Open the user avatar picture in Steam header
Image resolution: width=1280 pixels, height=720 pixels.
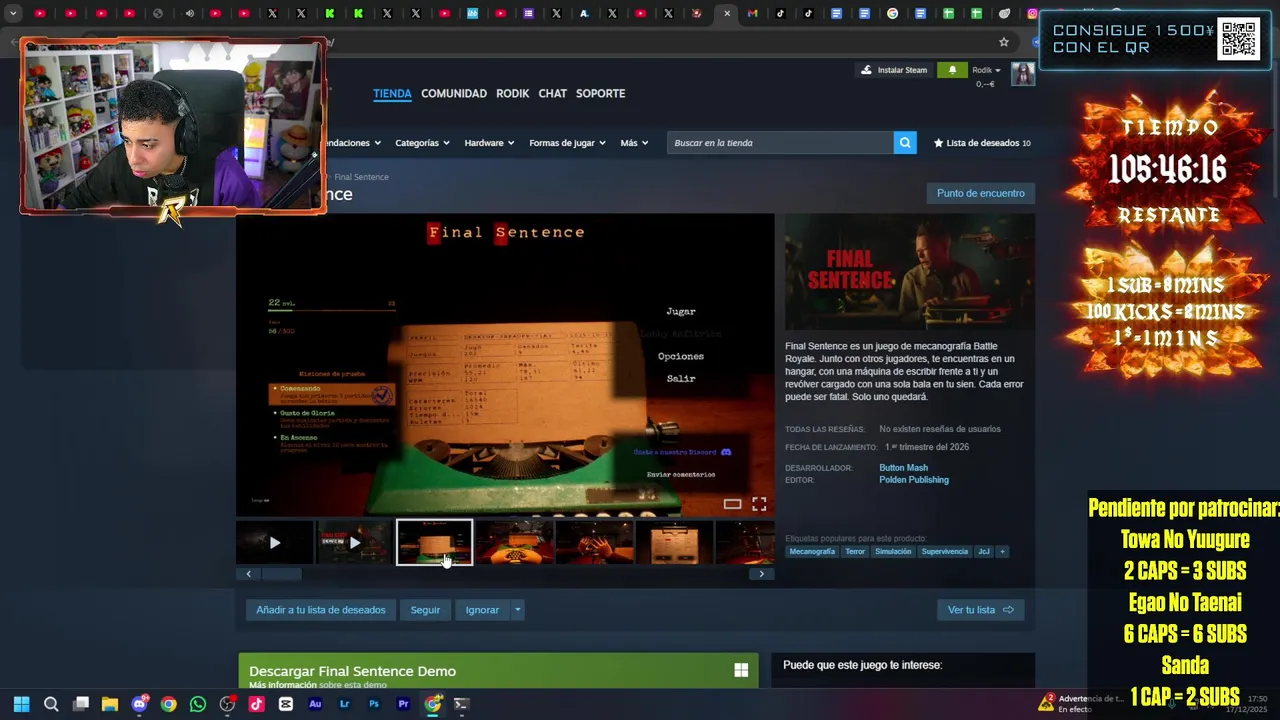(x=1023, y=74)
